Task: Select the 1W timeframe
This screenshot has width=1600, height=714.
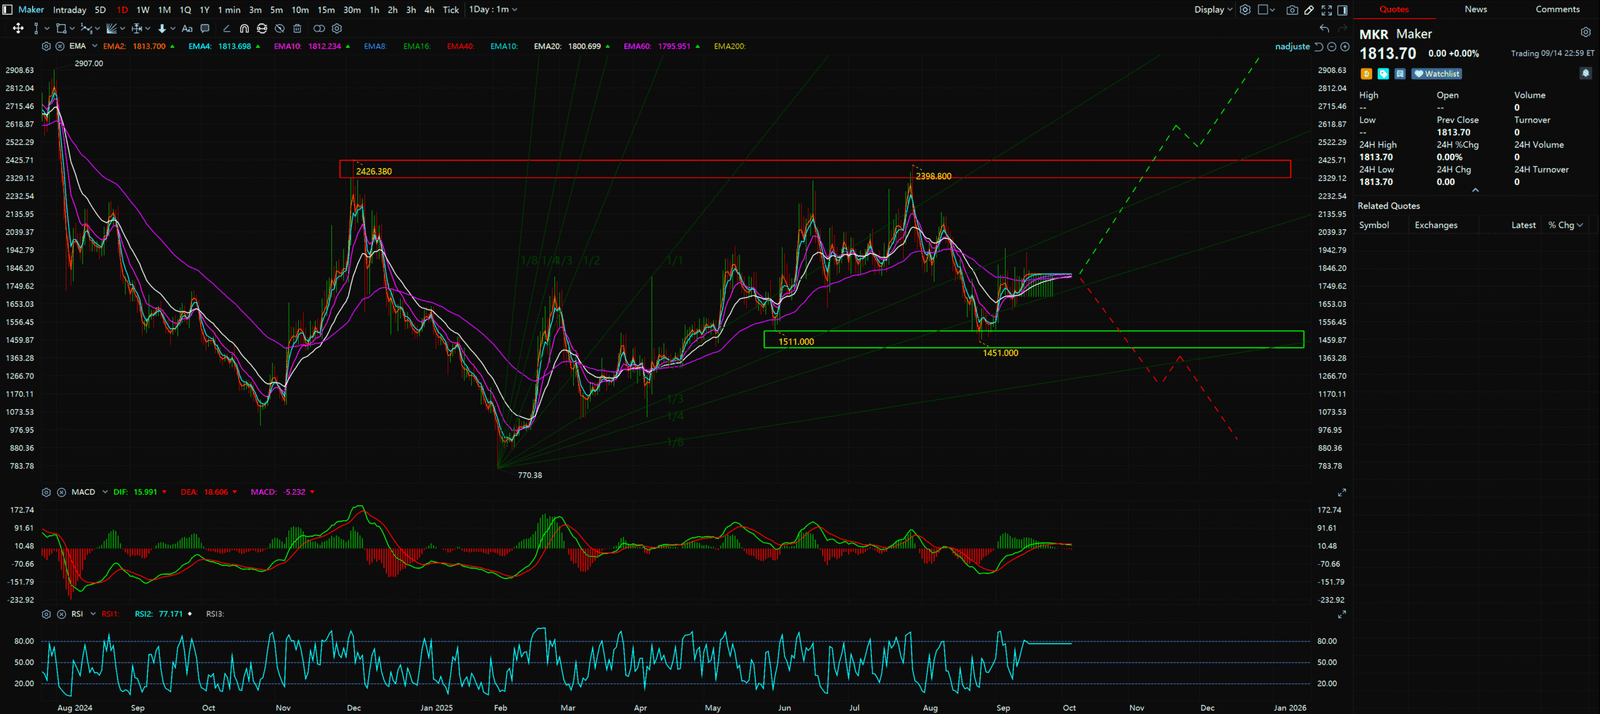Action: click(143, 10)
